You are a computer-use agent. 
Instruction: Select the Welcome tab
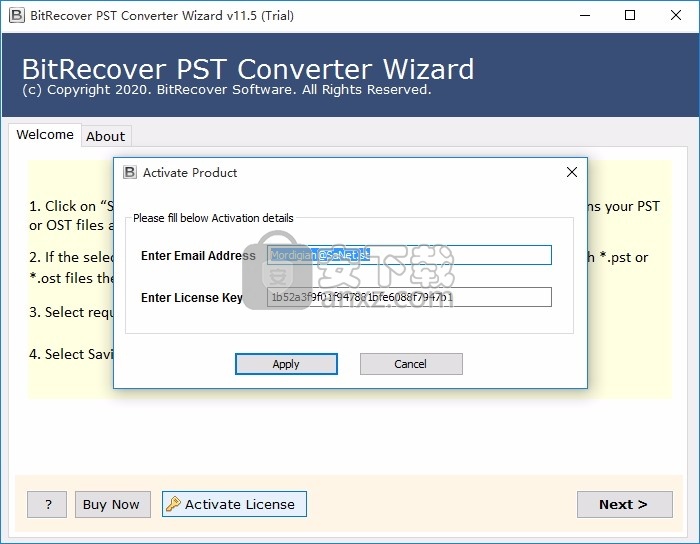tap(45, 134)
